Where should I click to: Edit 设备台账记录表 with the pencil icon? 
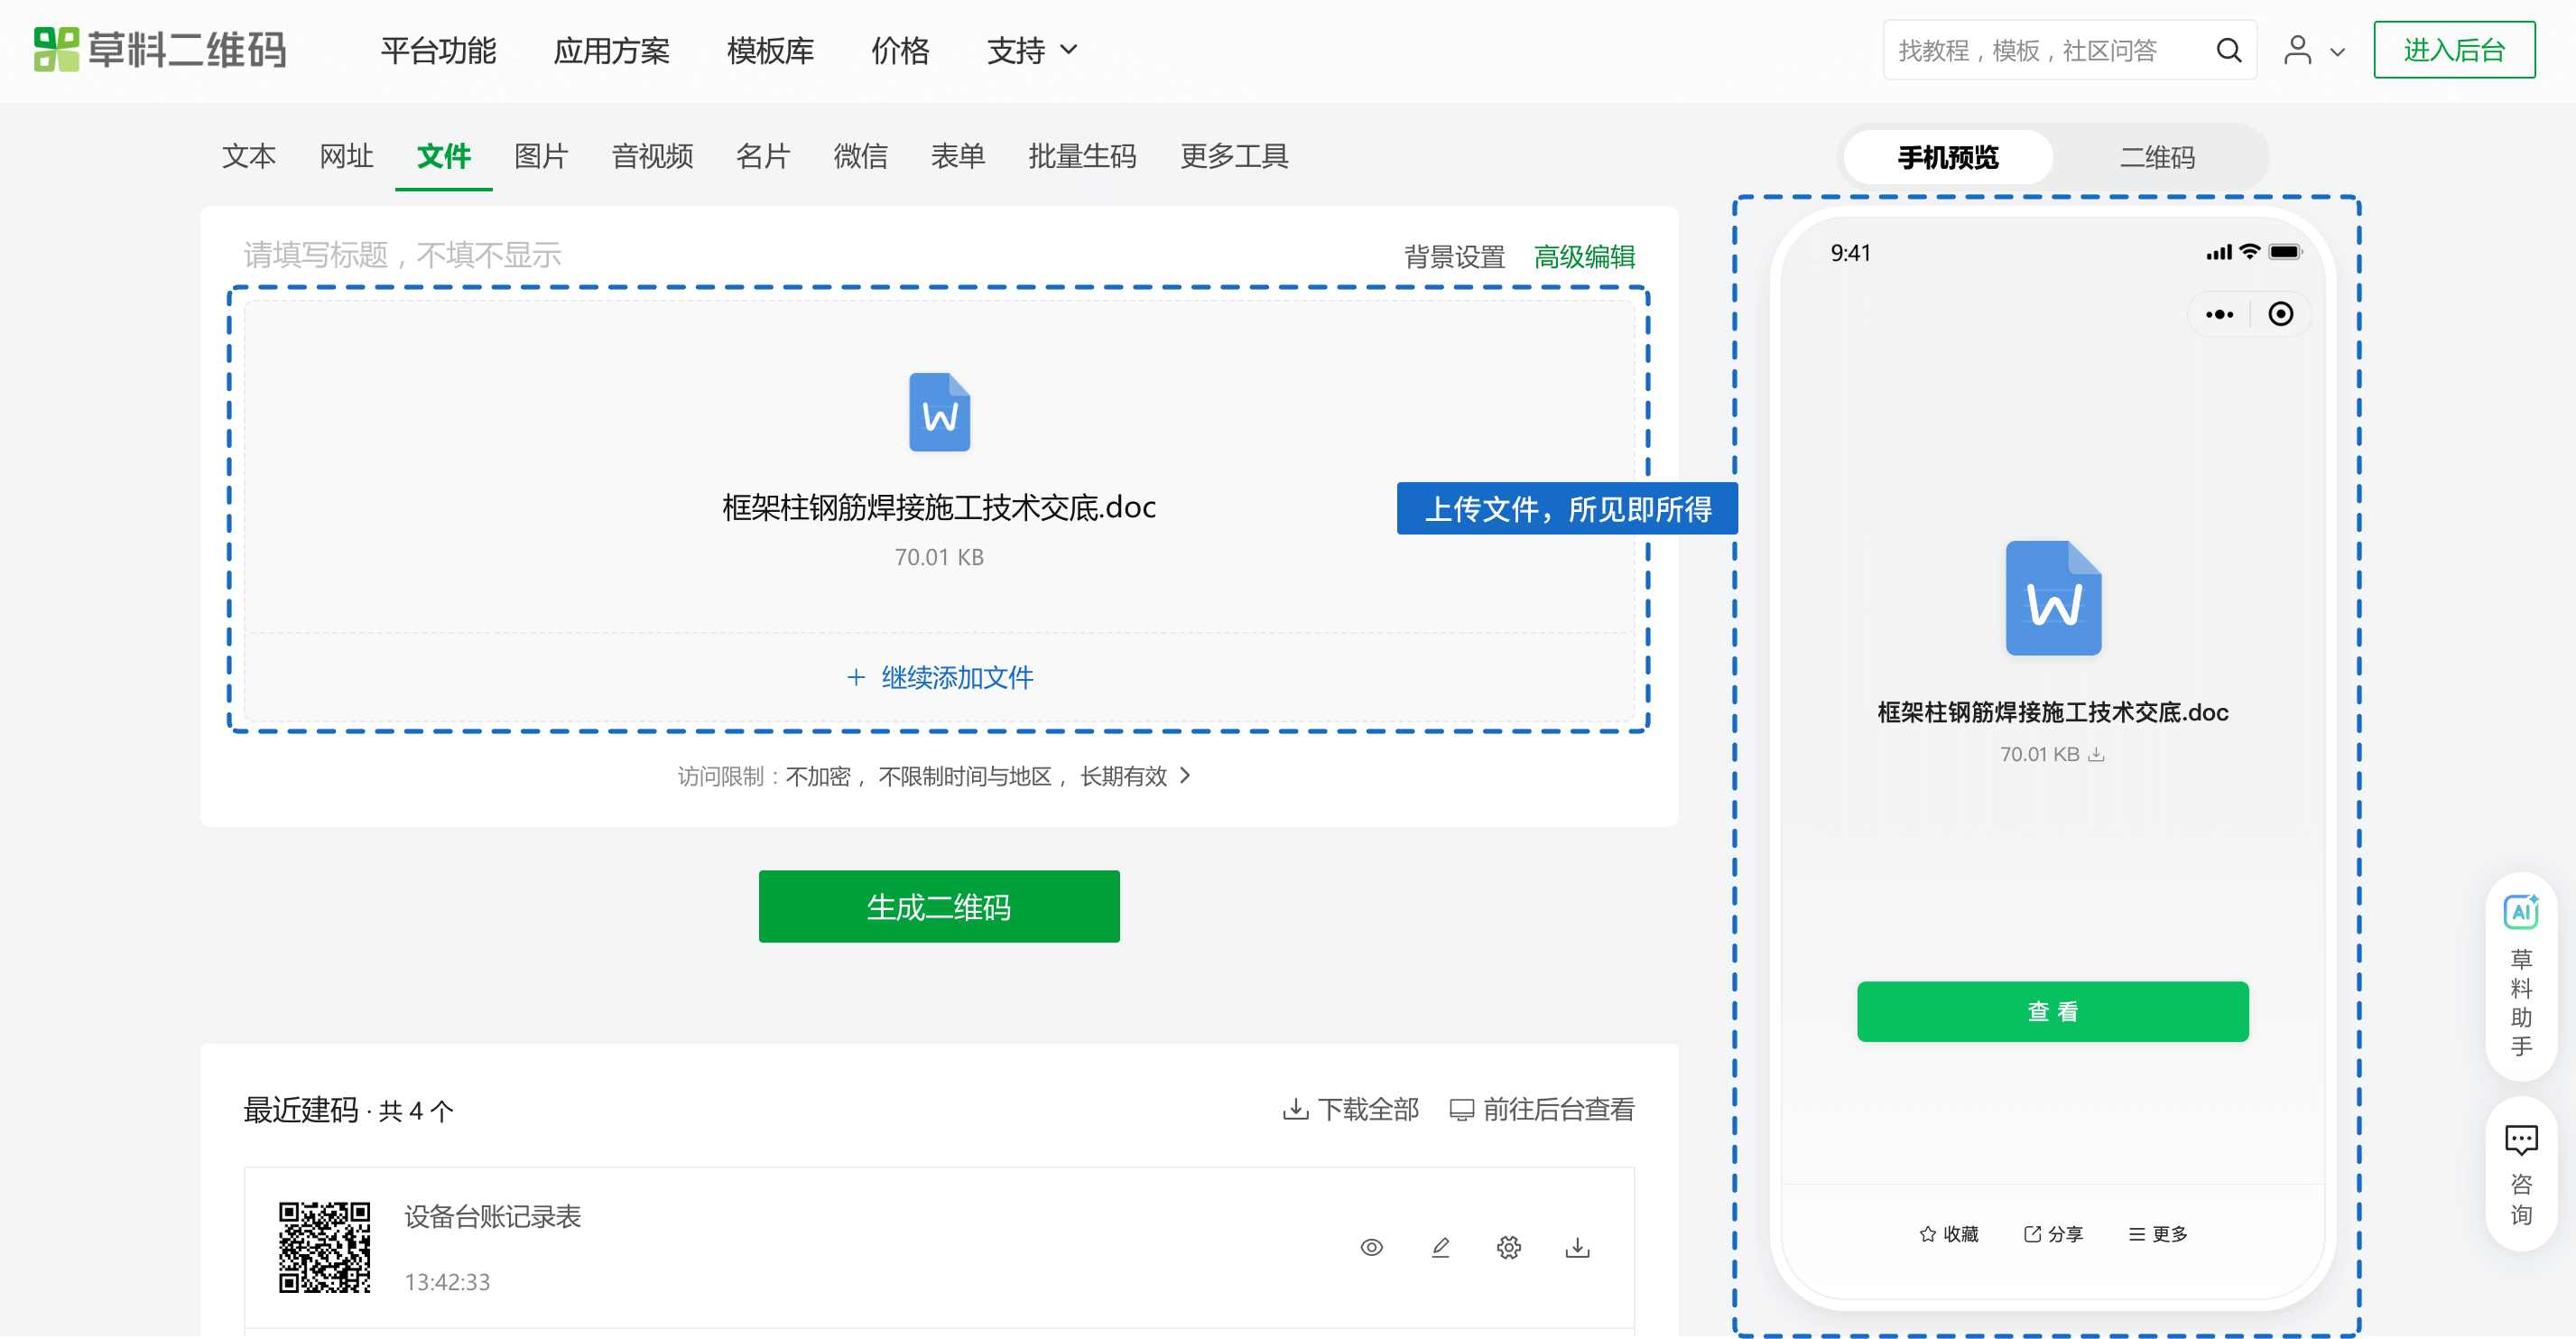point(1440,1247)
